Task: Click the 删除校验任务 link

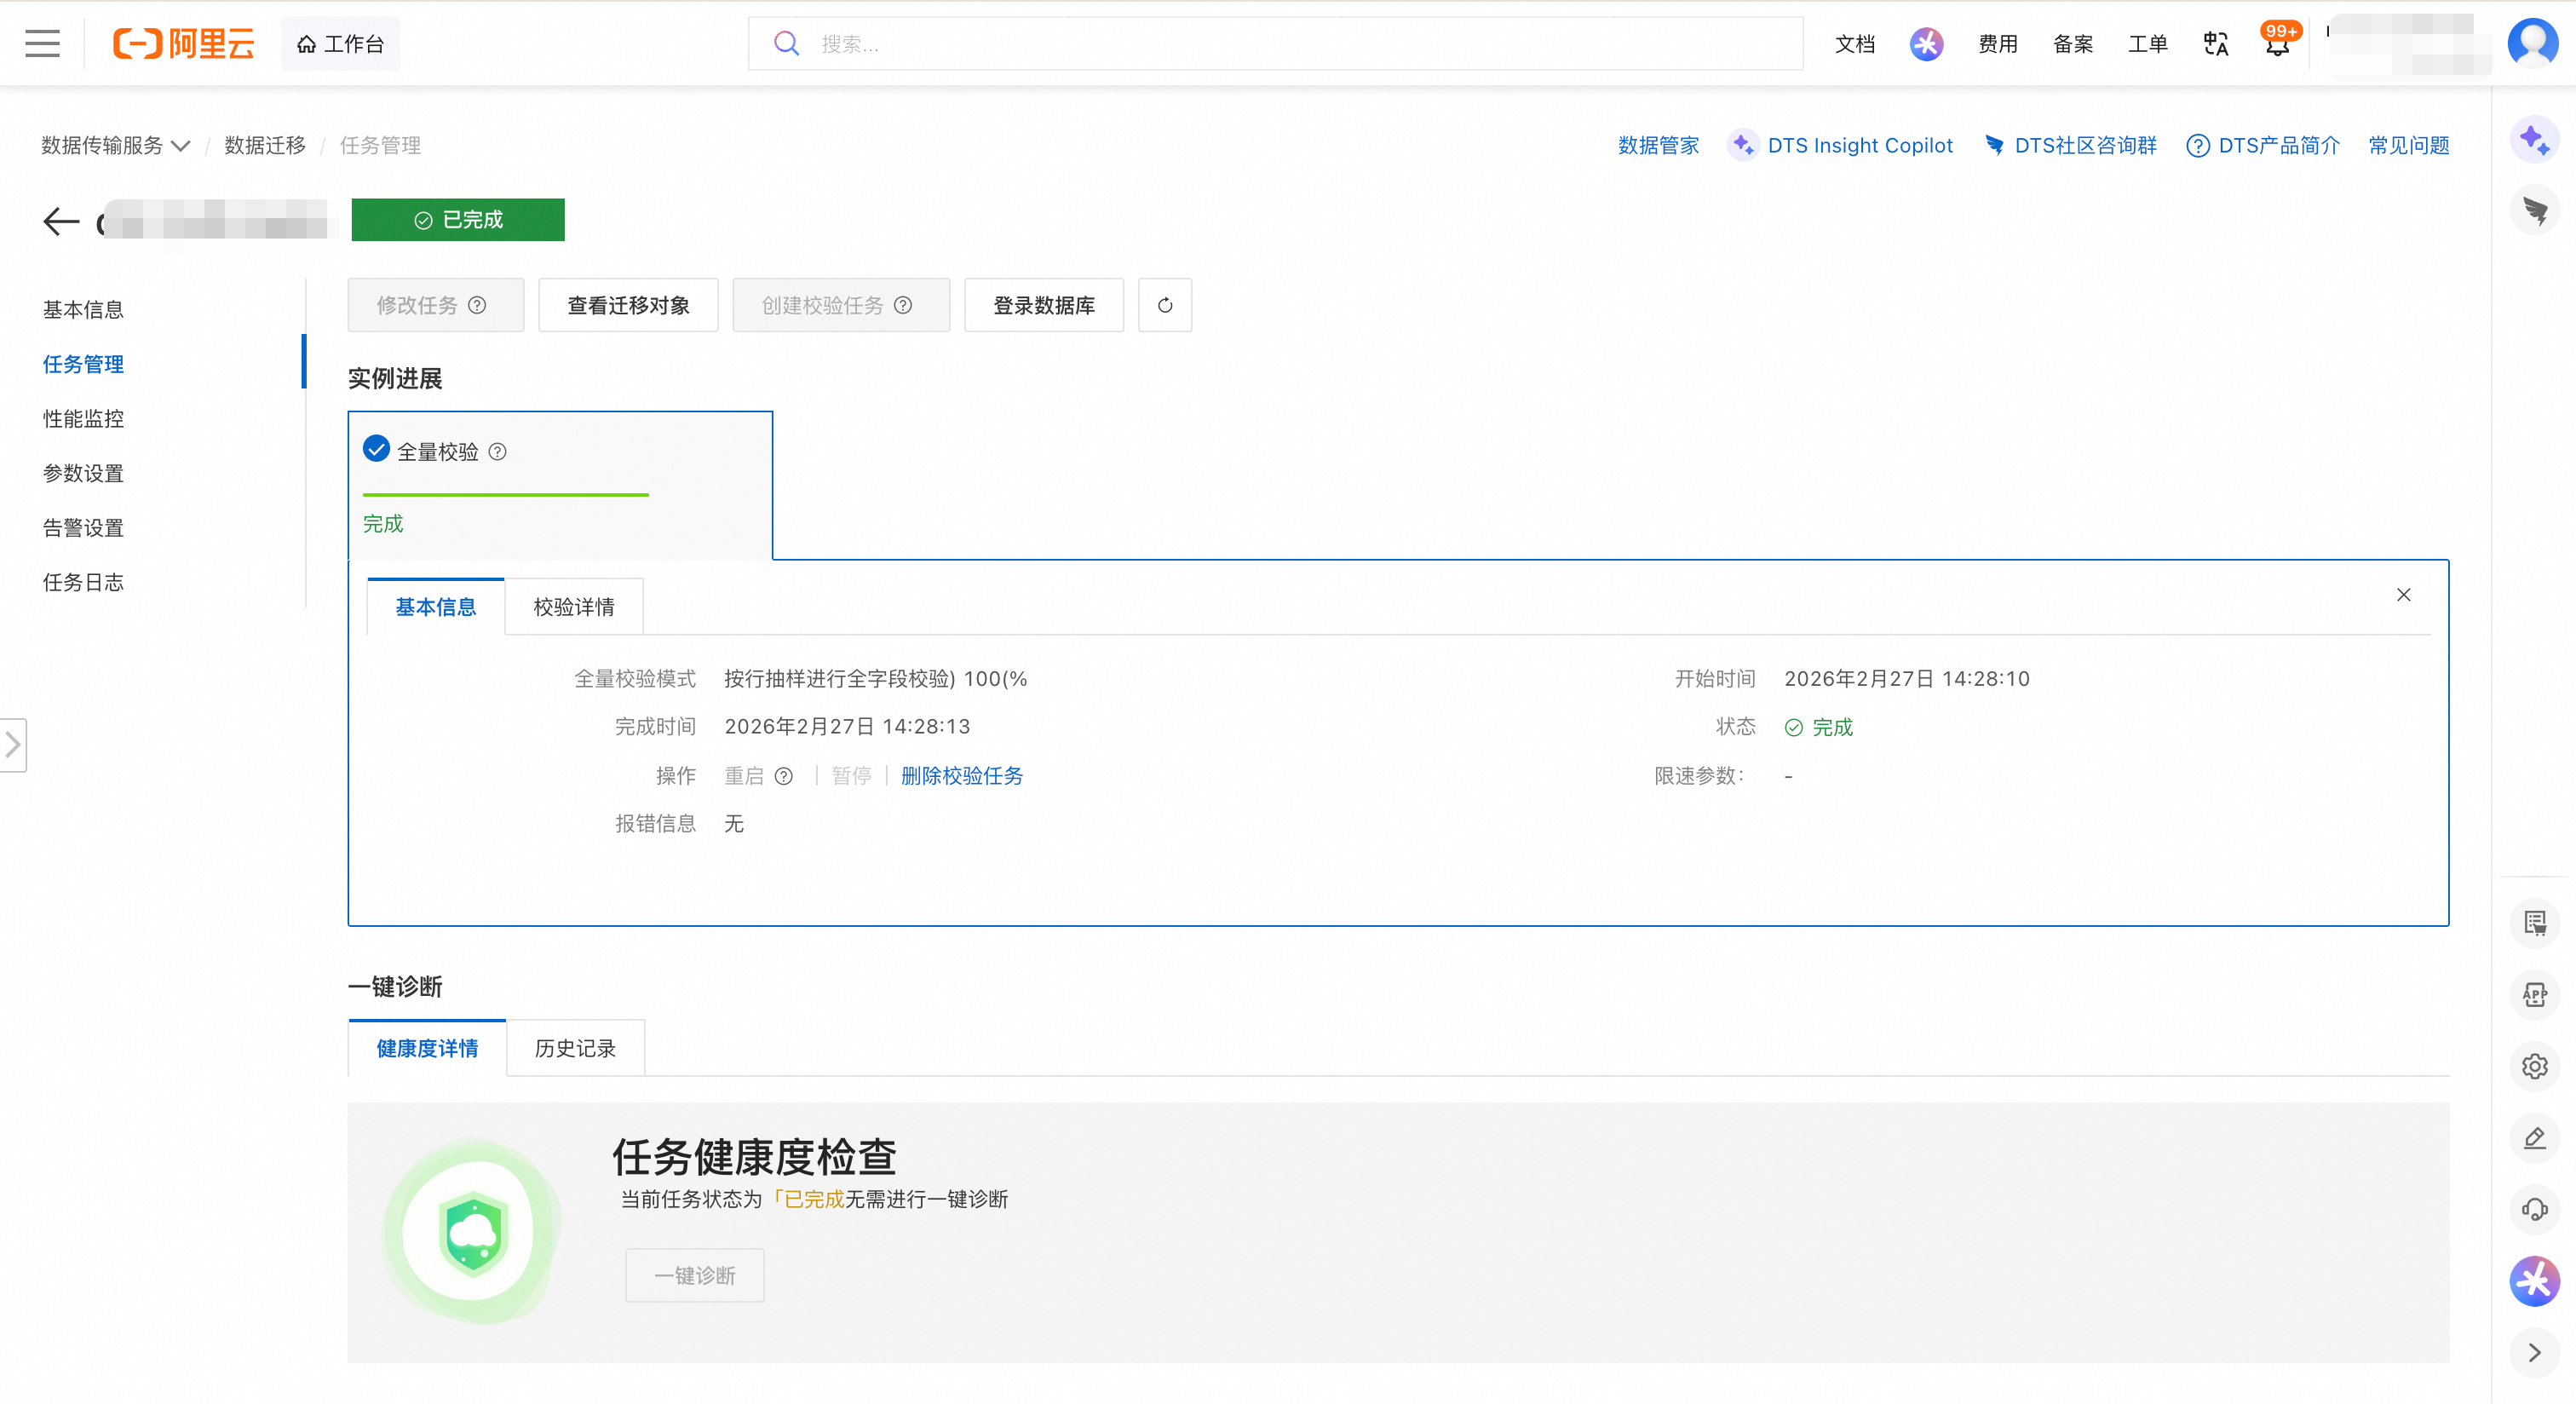Action: coord(961,776)
